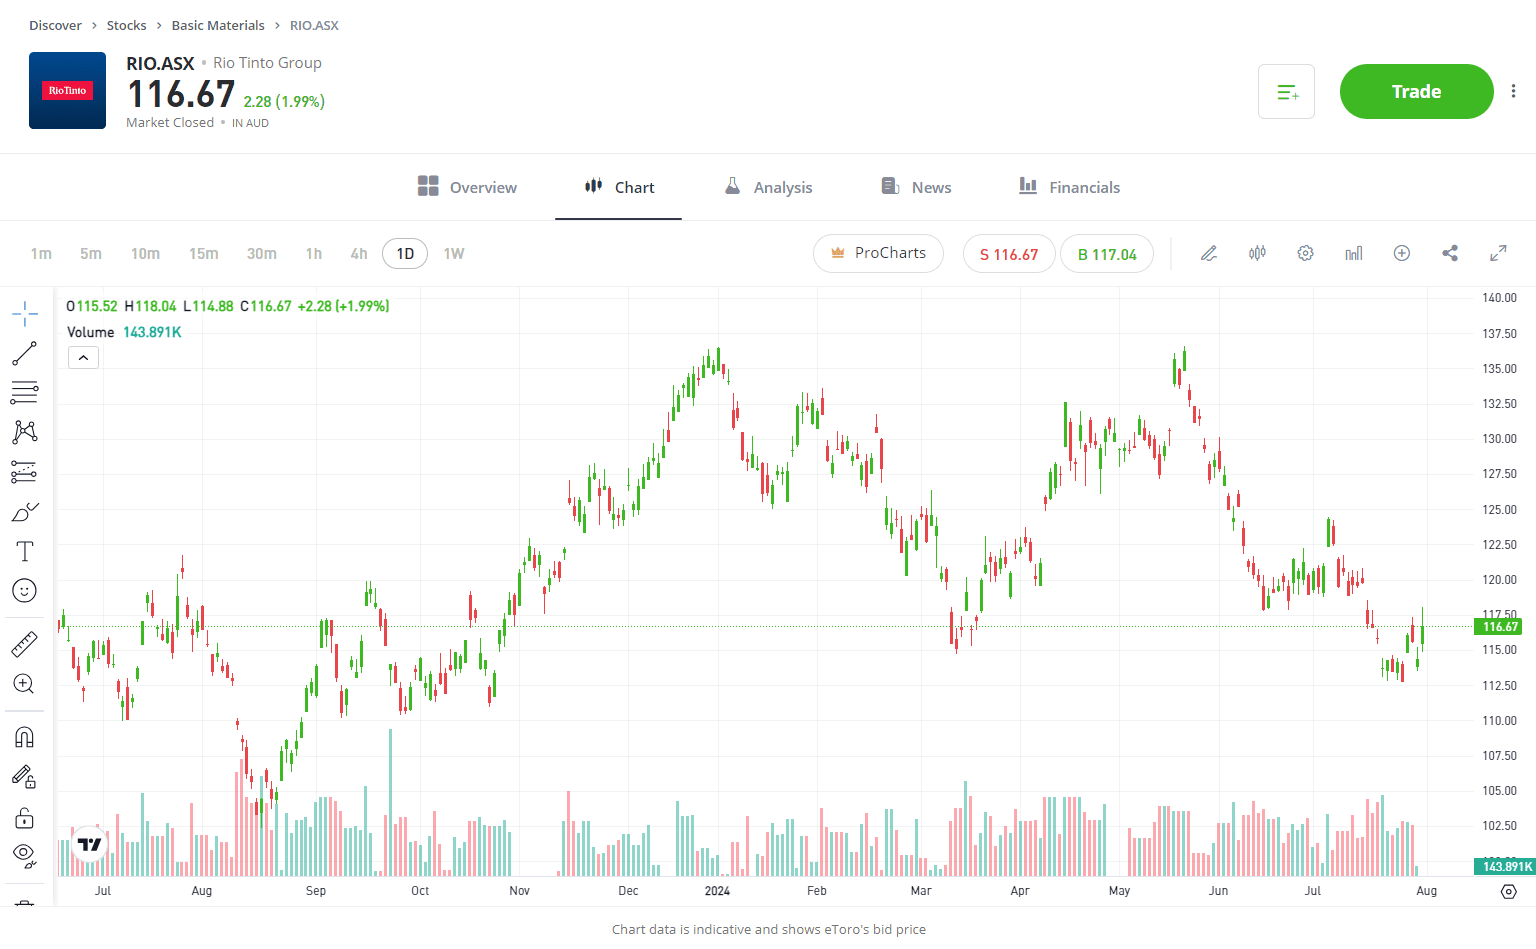
Task: Select the 1D timeframe
Action: tap(405, 254)
